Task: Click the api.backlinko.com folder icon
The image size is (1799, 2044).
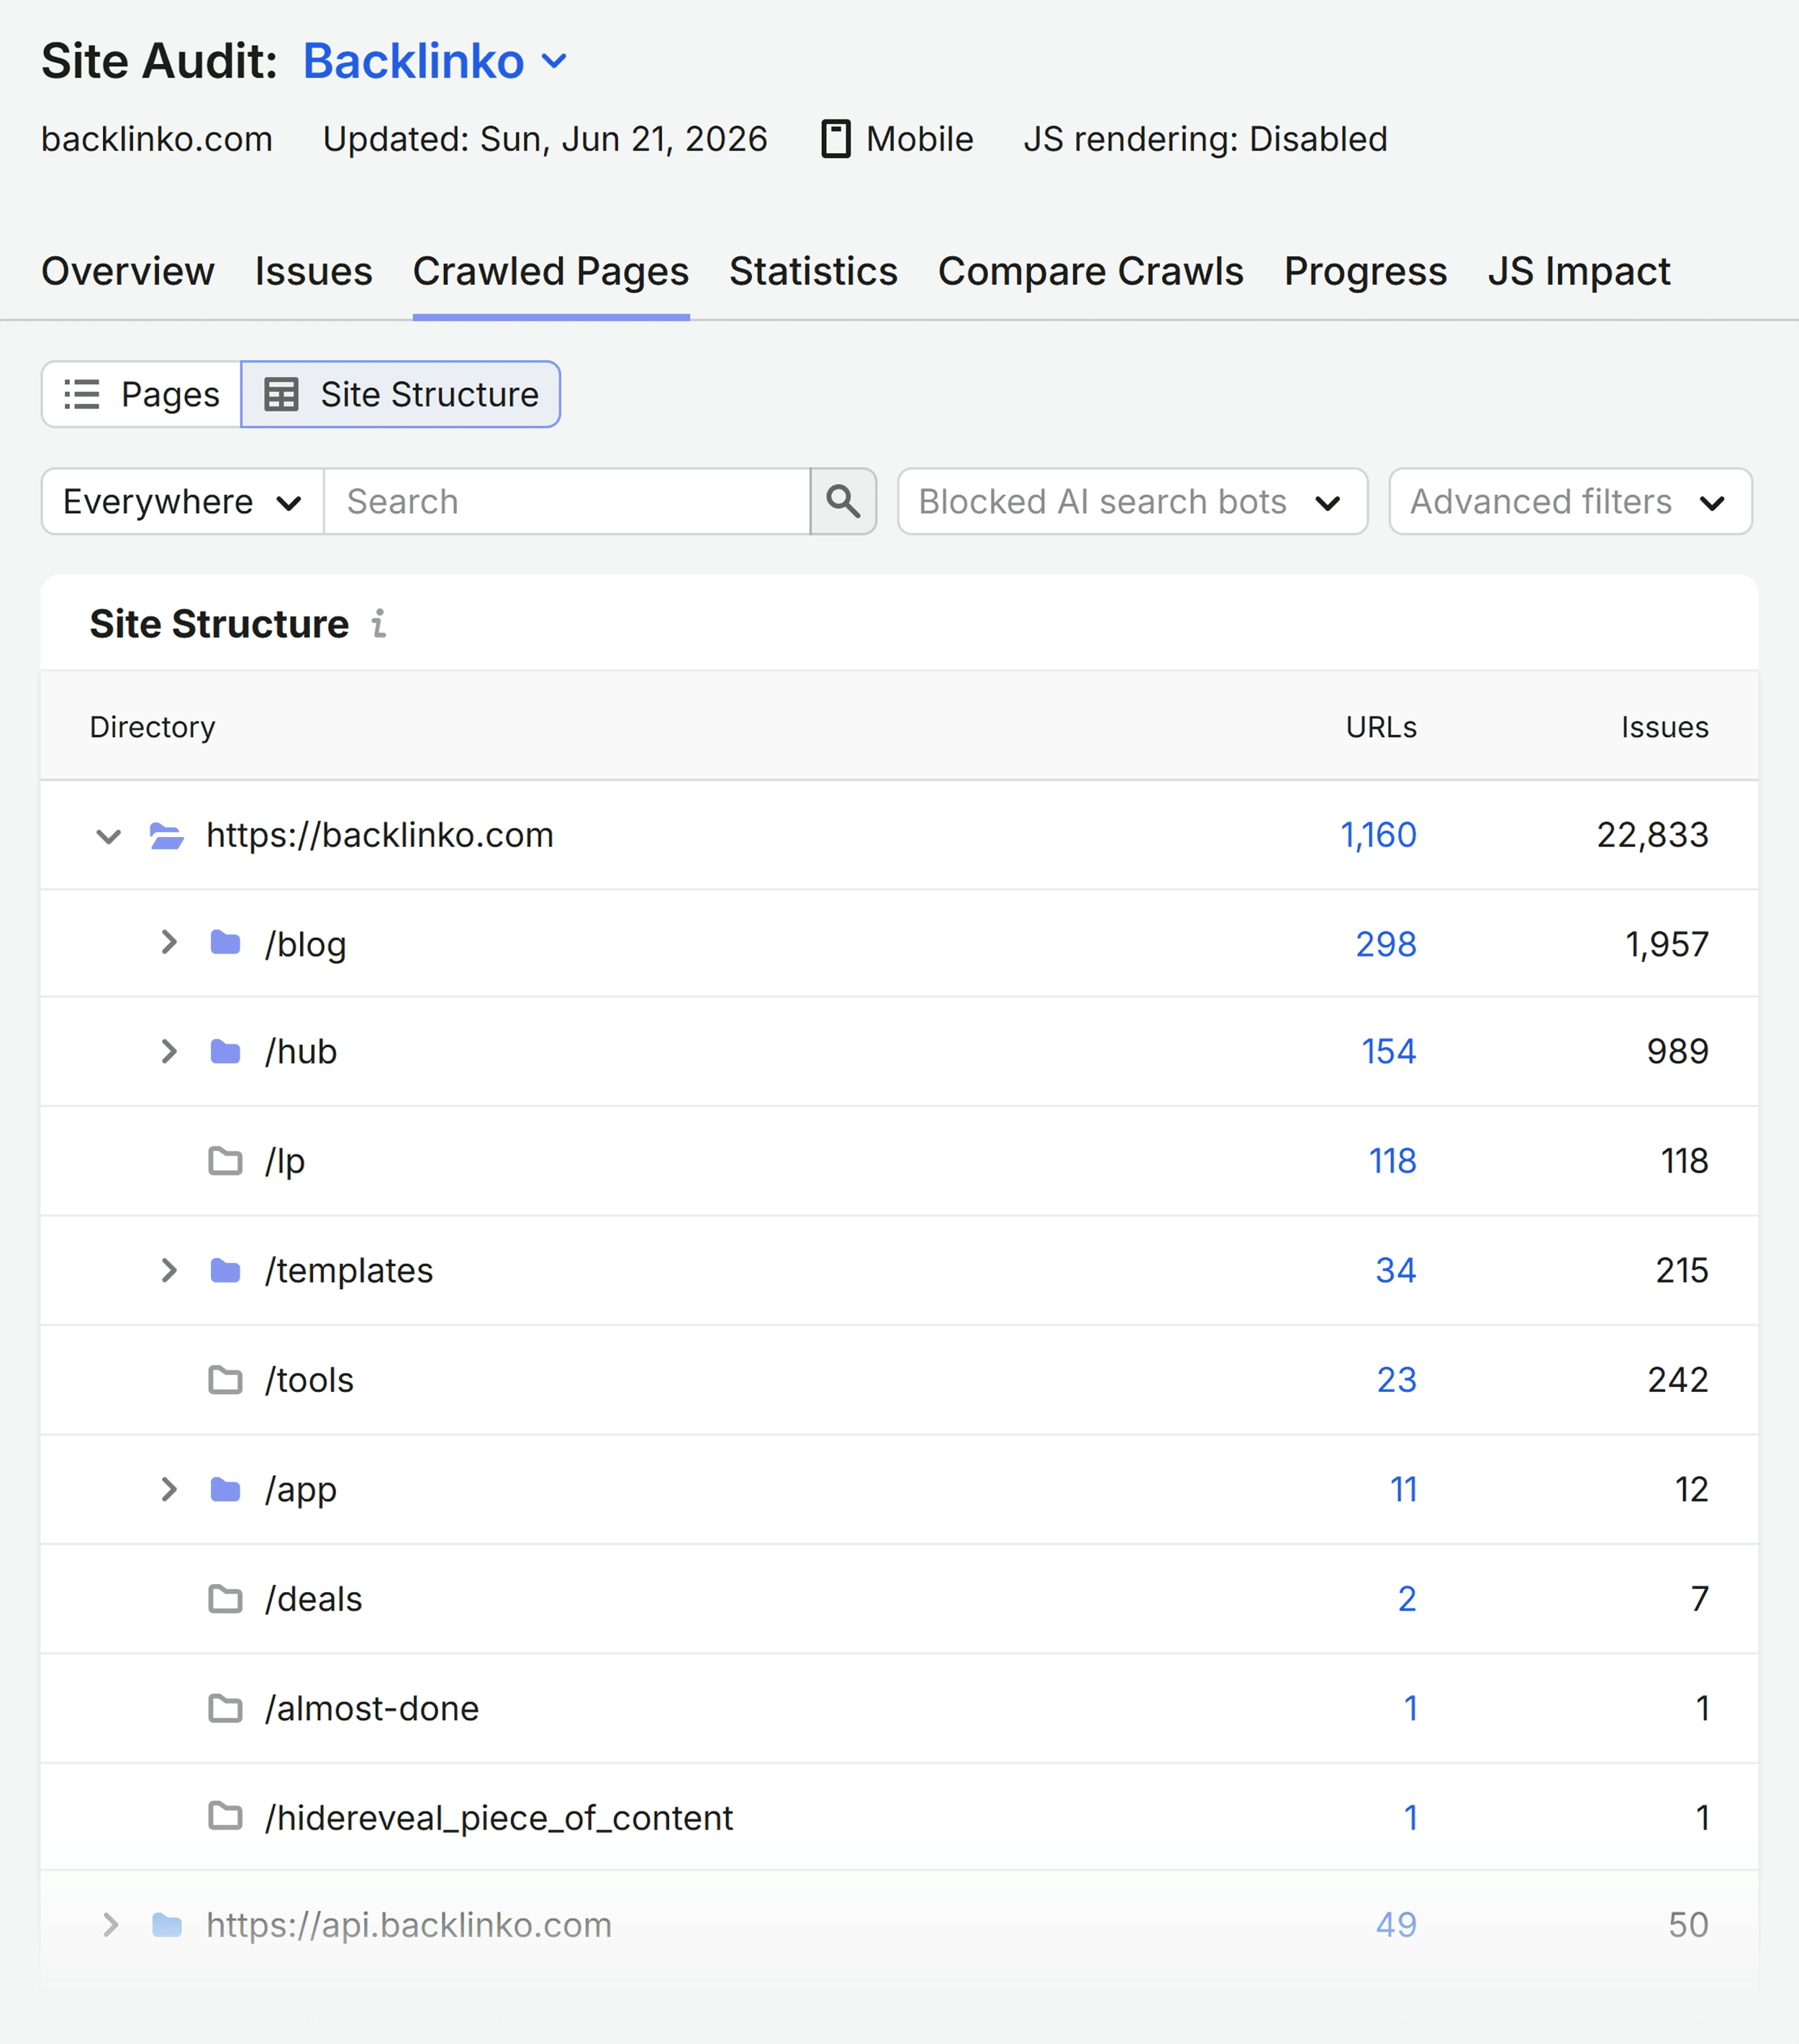Action: 167,1925
